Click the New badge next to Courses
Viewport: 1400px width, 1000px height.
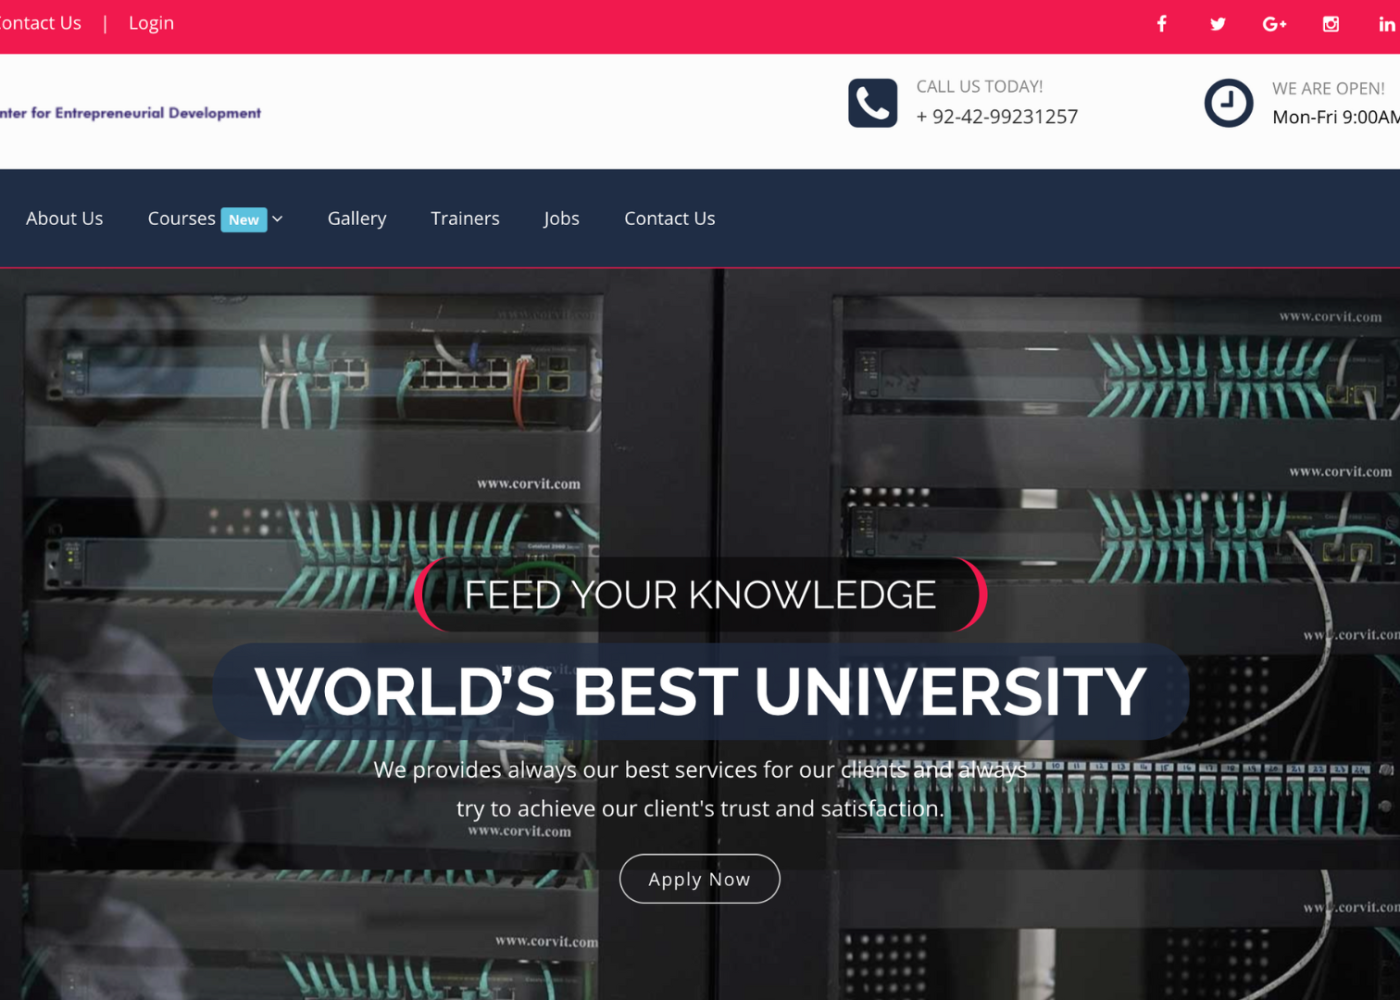(x=244, y=220)
